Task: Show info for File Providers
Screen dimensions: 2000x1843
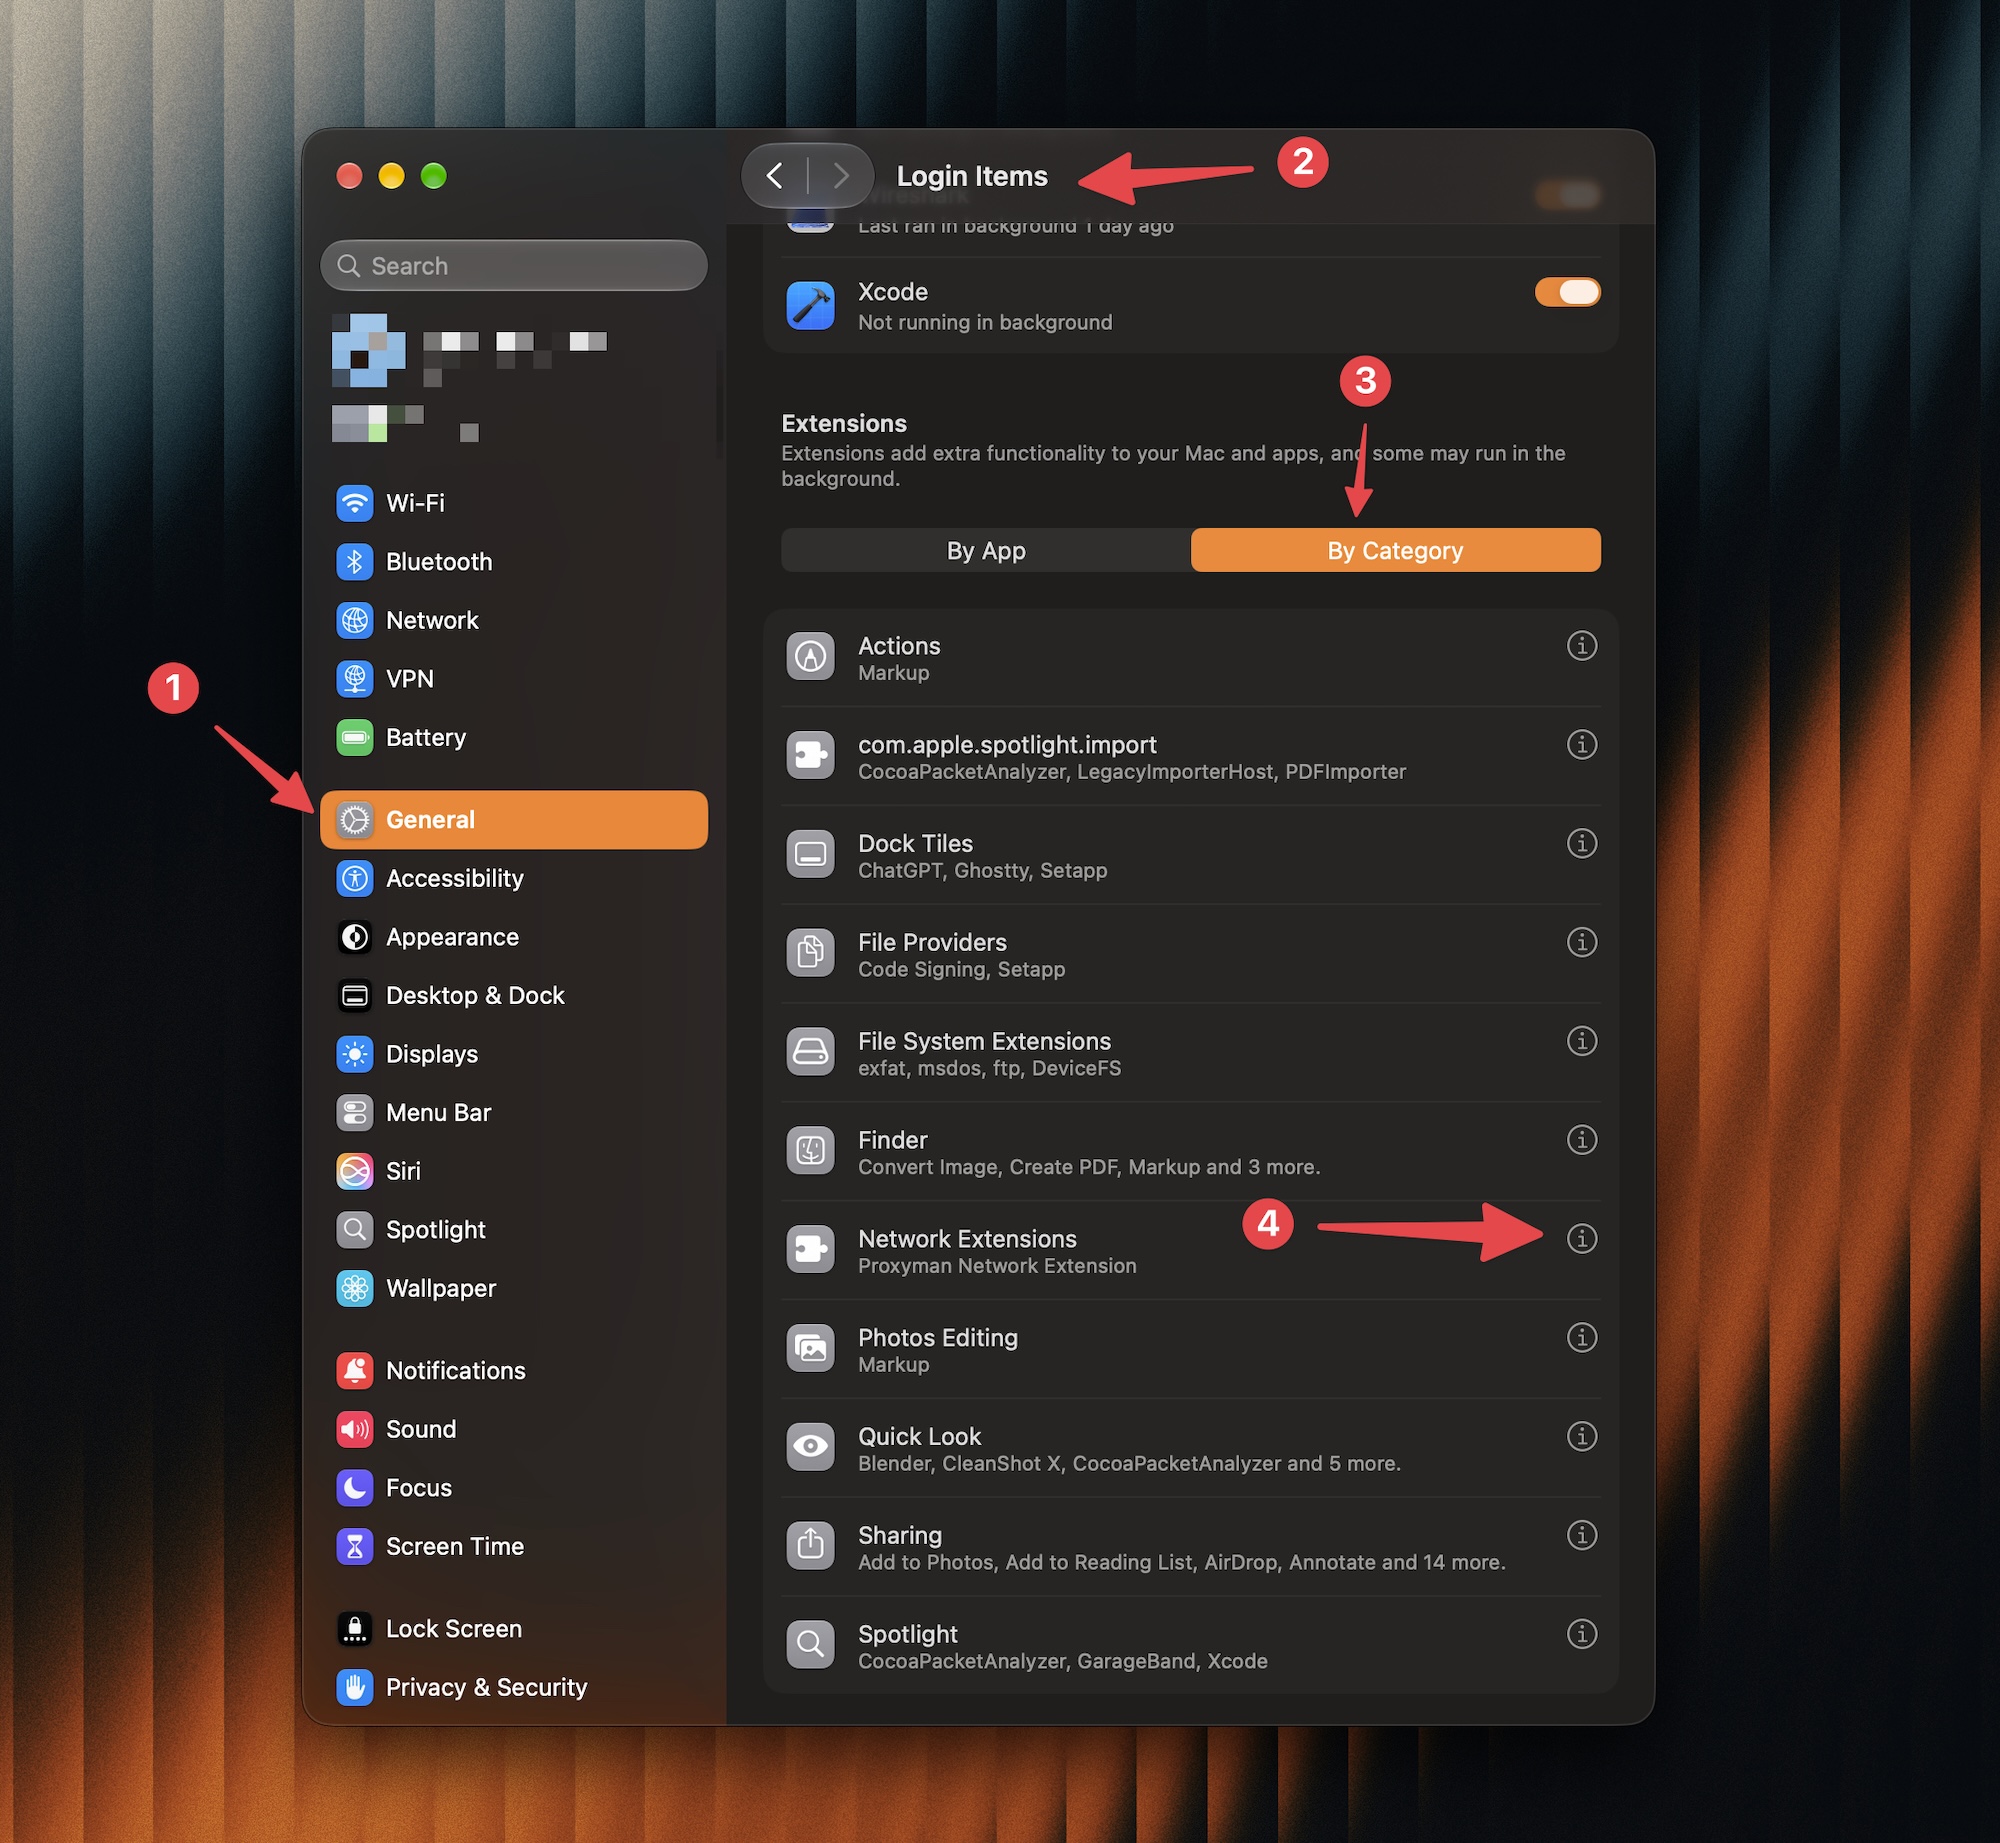Action: coord(1581,943)
